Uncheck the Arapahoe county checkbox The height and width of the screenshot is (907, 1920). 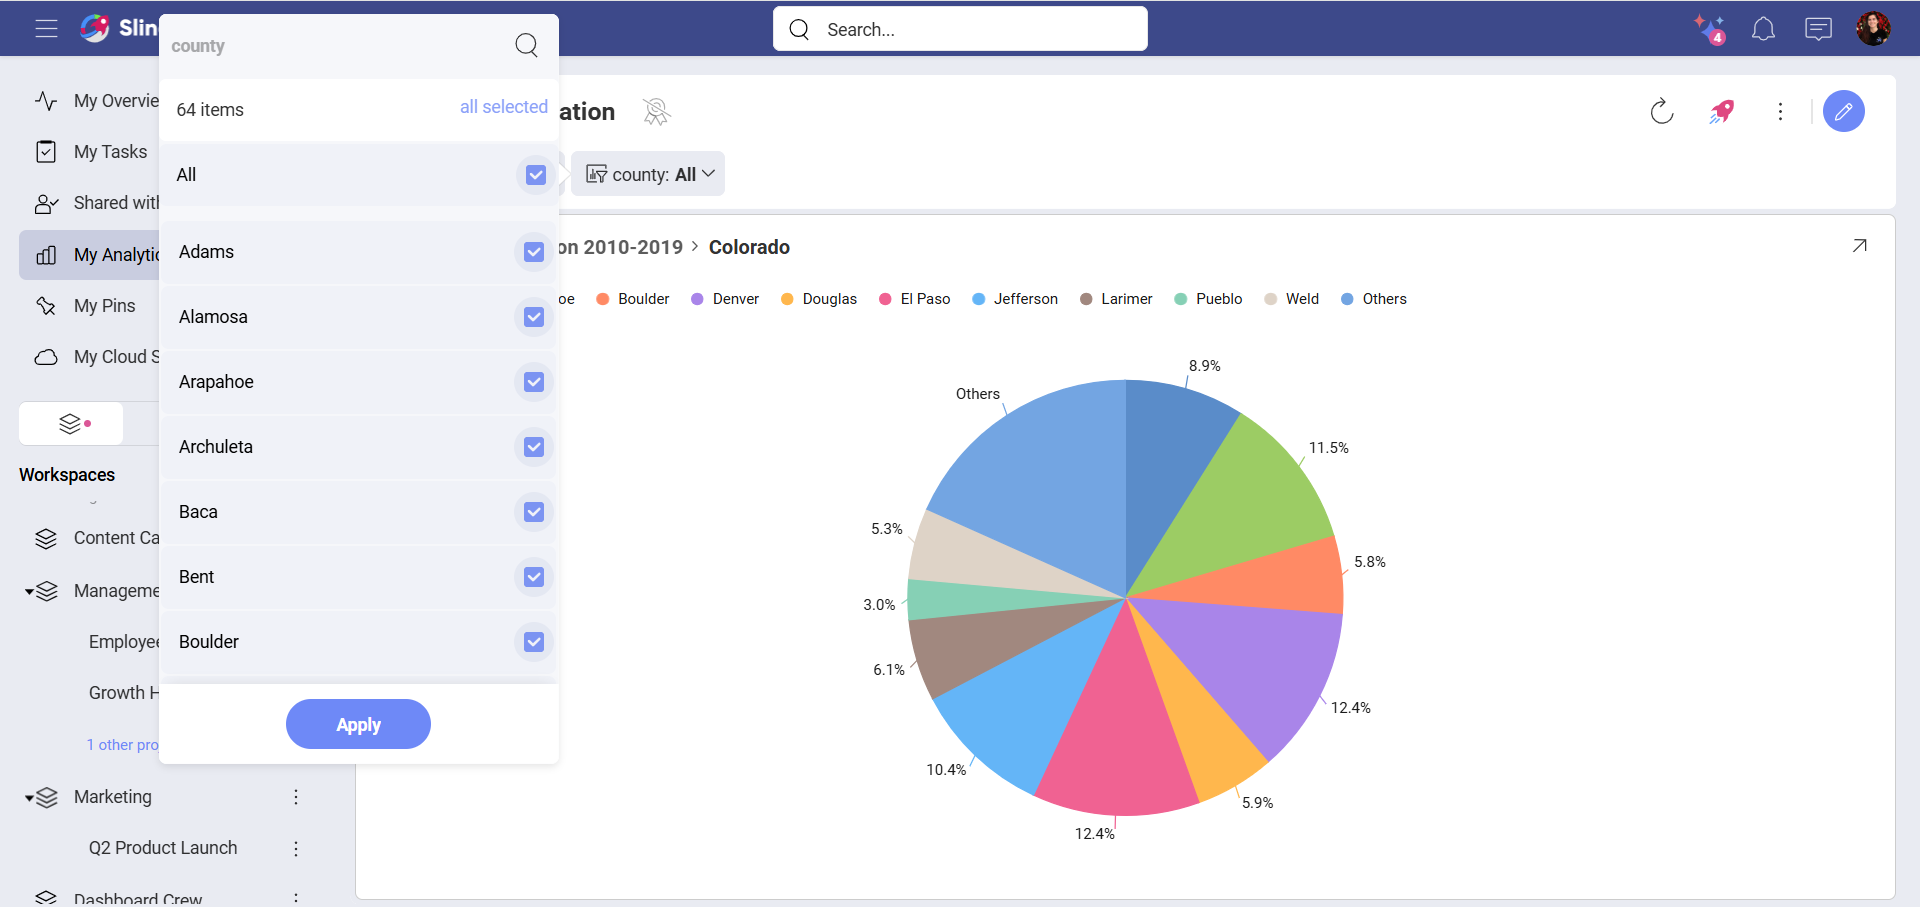[x=534, y=382]
